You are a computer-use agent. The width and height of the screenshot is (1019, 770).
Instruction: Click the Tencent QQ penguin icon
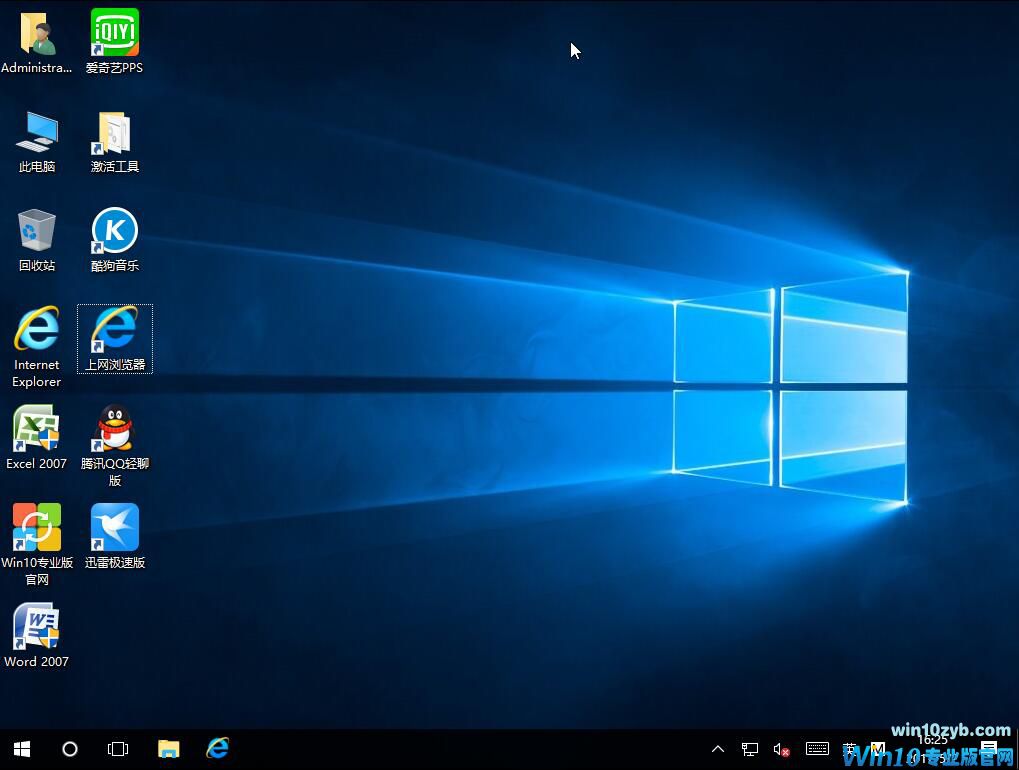click(x=114, y=429)
